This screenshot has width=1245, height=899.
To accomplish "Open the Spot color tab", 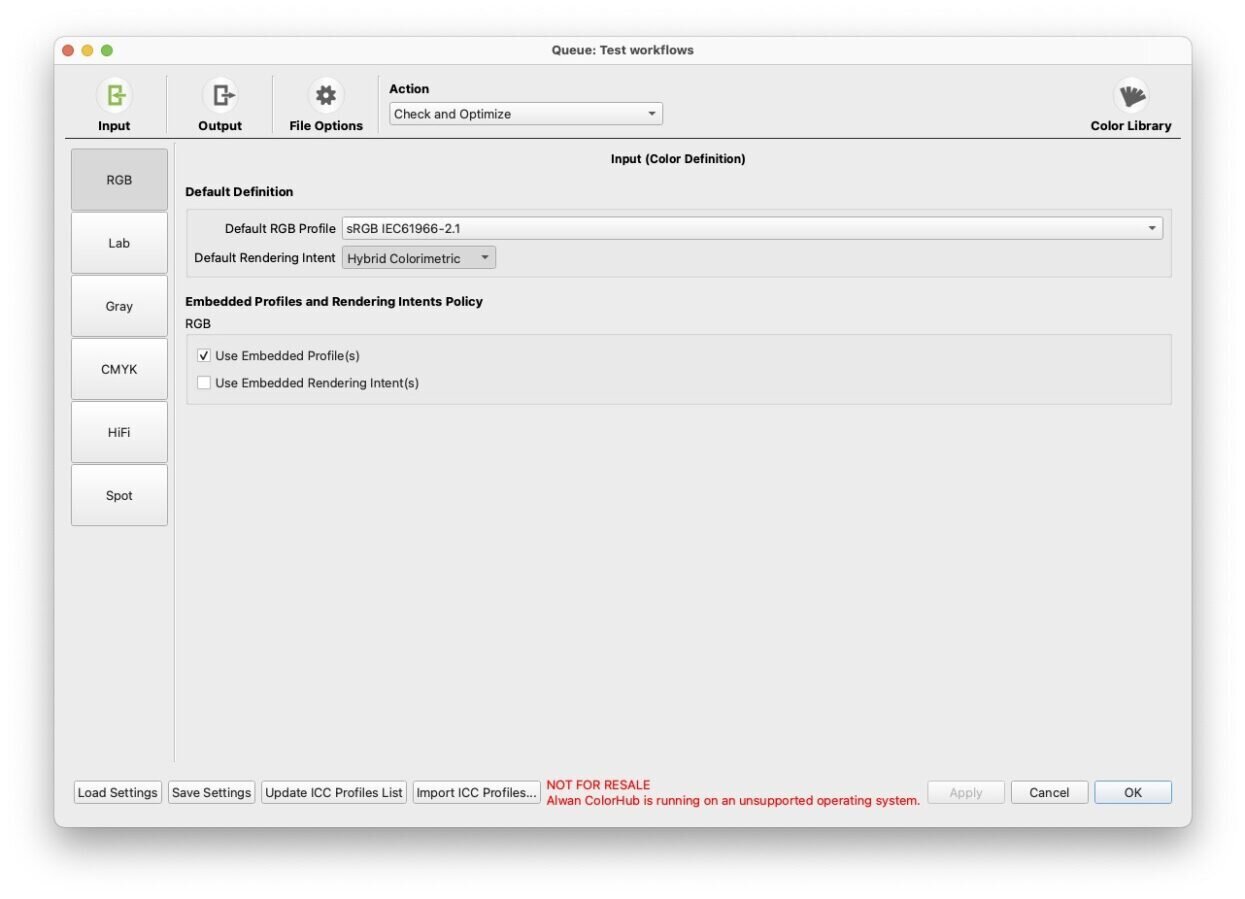I will click(119, 495).
